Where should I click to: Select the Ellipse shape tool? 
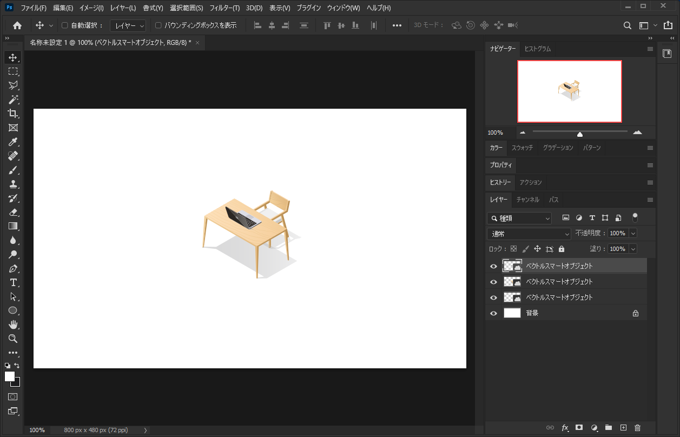pos(13,310)
